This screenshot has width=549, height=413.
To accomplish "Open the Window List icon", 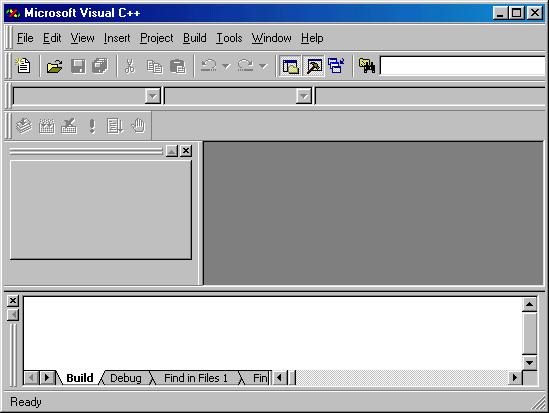I will [336, 66].
